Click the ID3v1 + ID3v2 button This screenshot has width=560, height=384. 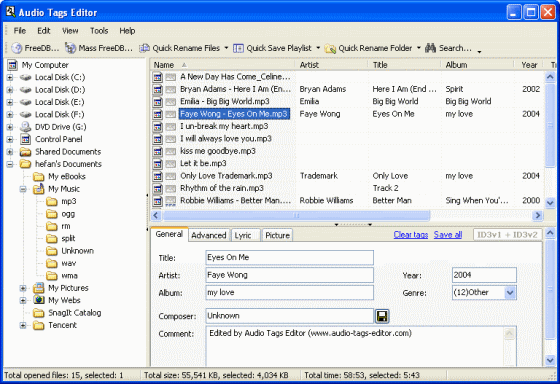click(507, 235)
